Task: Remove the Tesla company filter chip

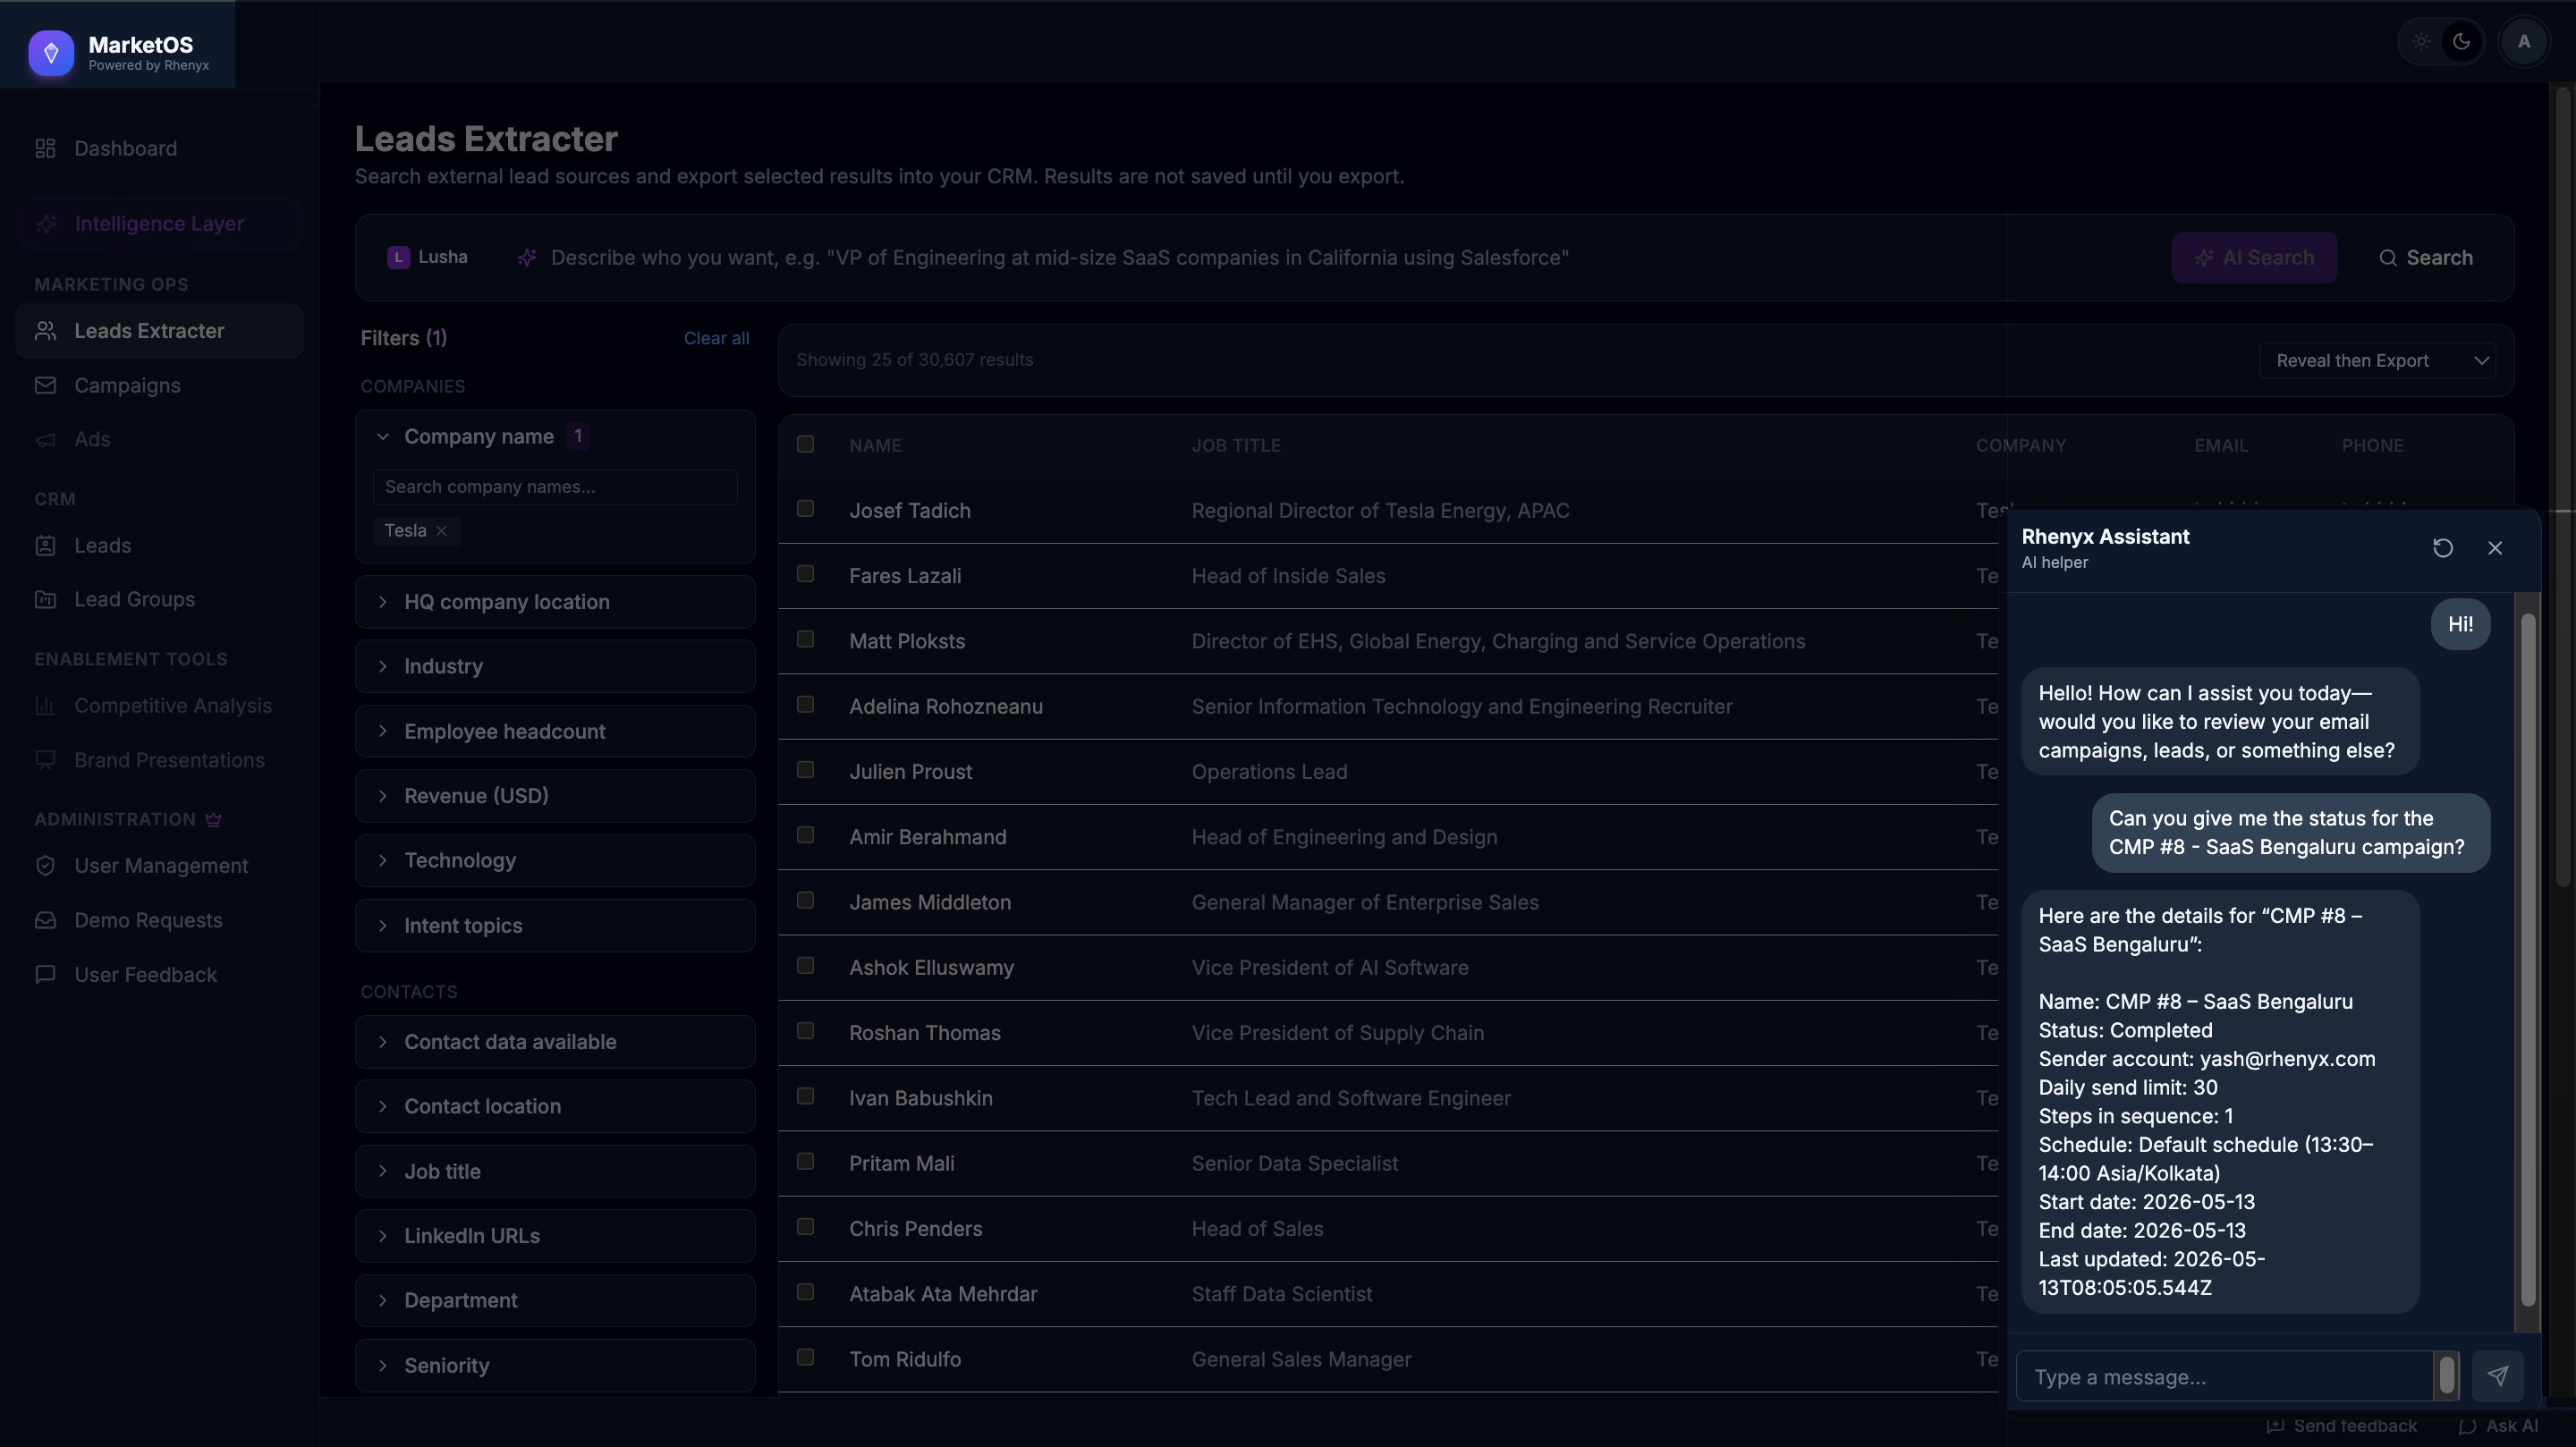Action: [441, 531]
